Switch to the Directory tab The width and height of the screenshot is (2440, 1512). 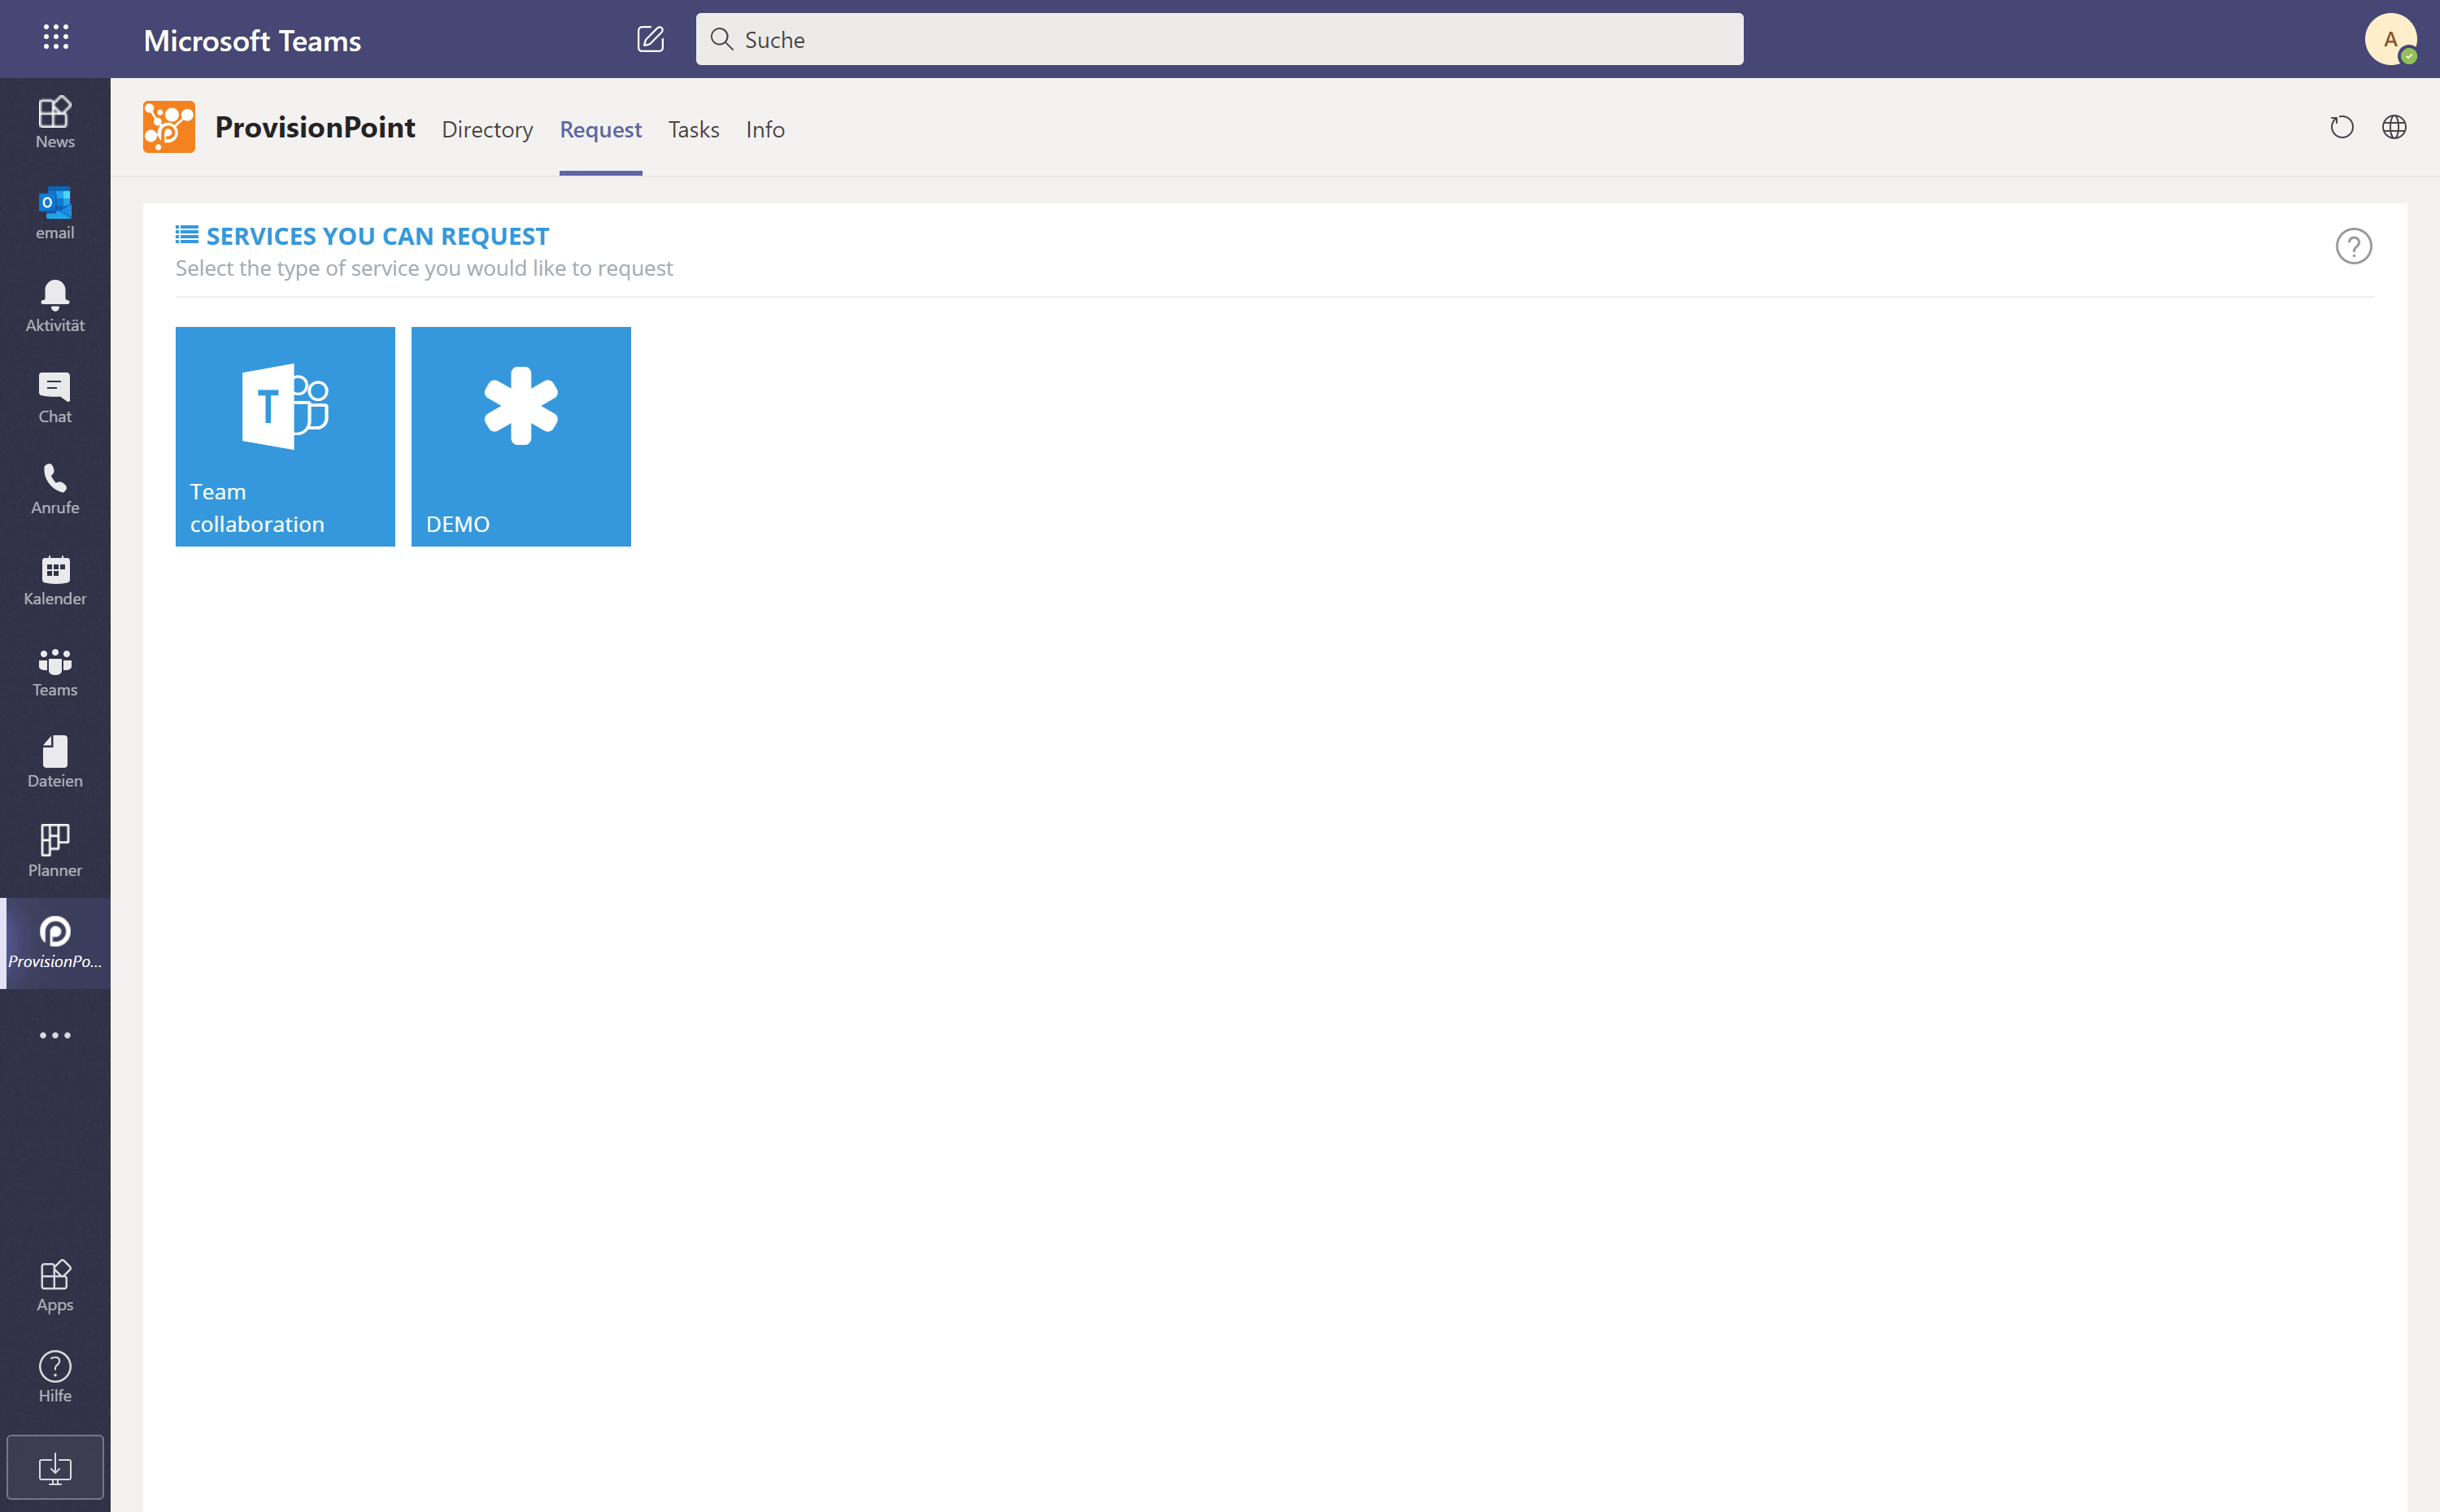(487, 129)
